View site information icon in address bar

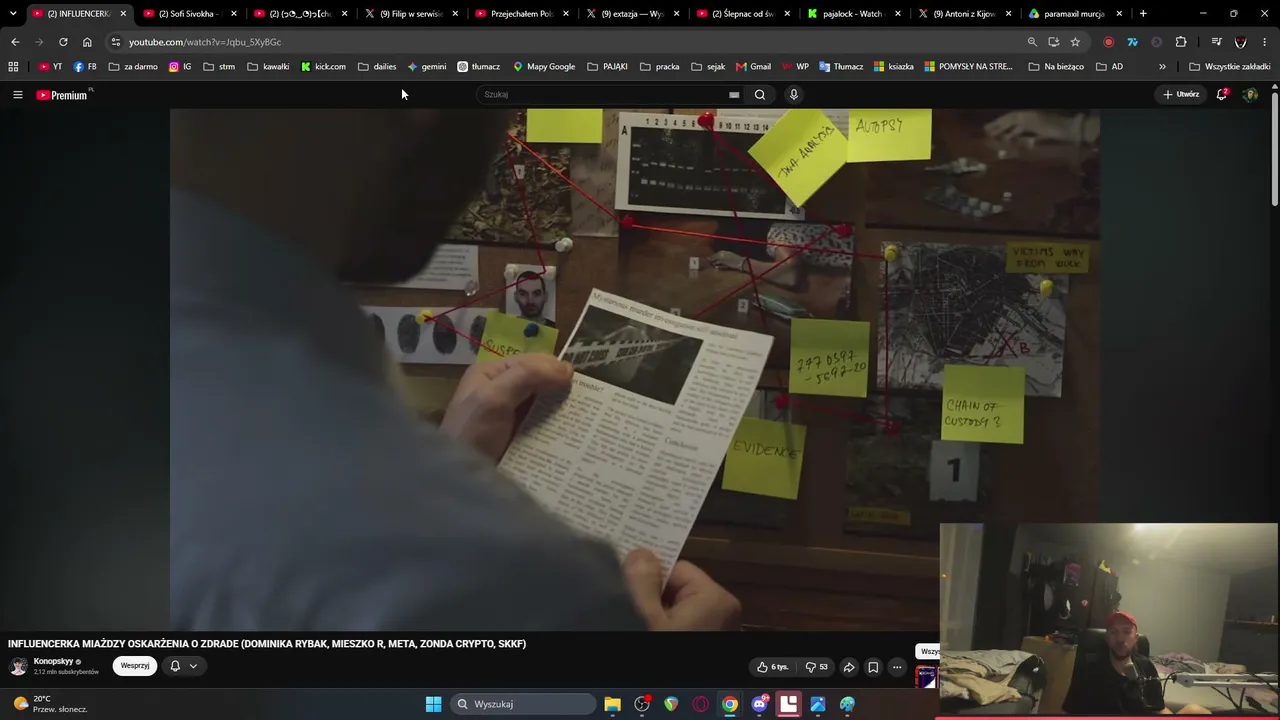click(116, 42)
